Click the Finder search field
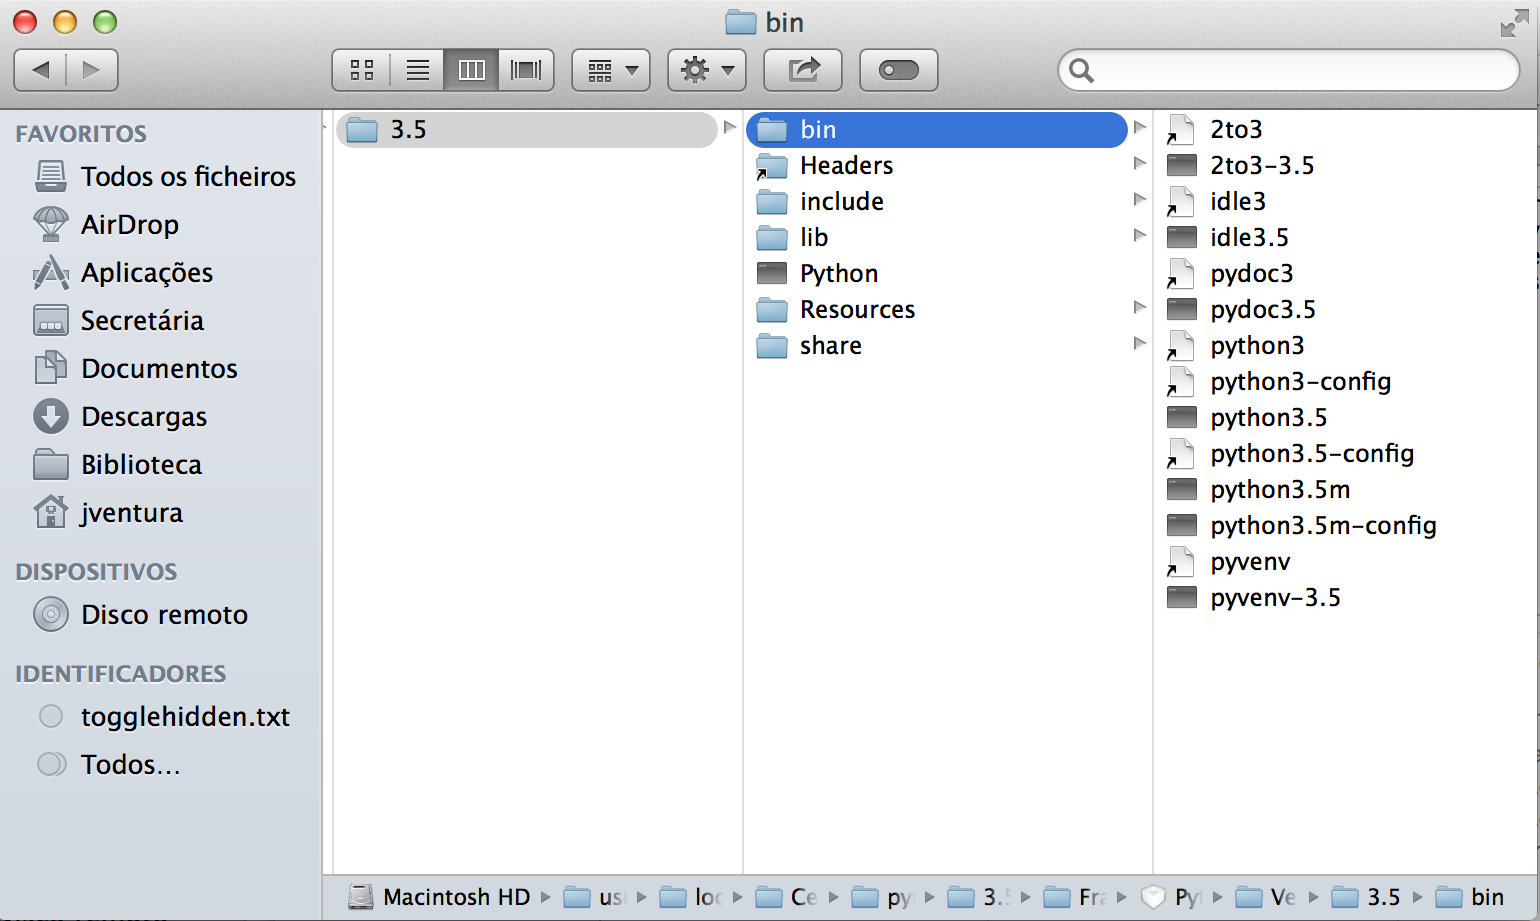The image size is (1540, 921). coord(1289,70)
